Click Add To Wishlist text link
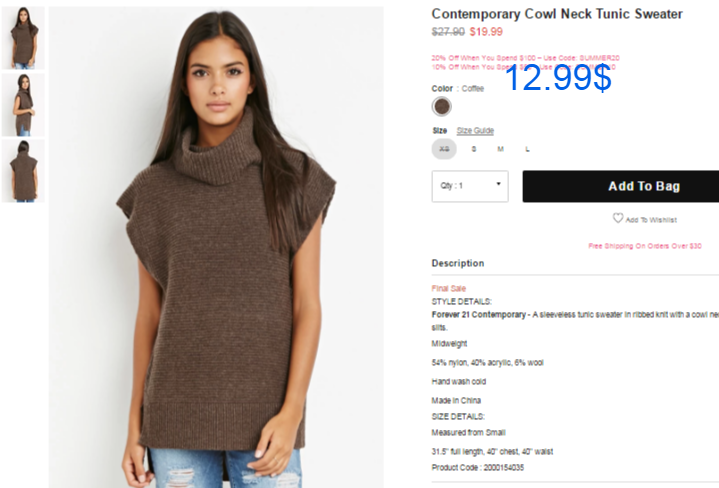 (x=651, y=220)
